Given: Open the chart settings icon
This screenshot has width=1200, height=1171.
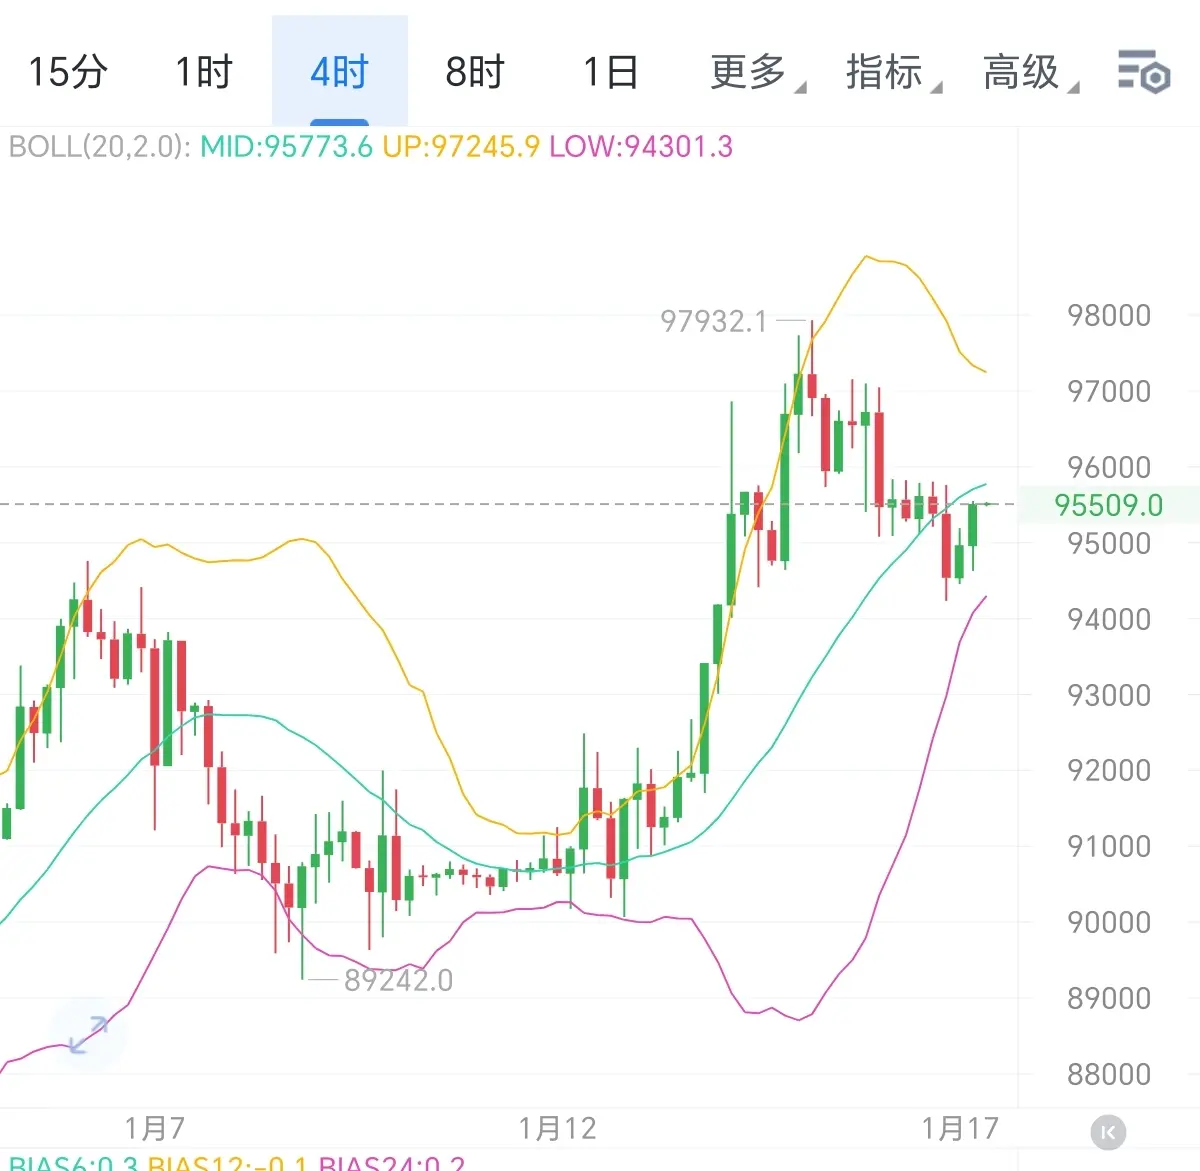Looking at the screenshot, I should point(1143,72).
